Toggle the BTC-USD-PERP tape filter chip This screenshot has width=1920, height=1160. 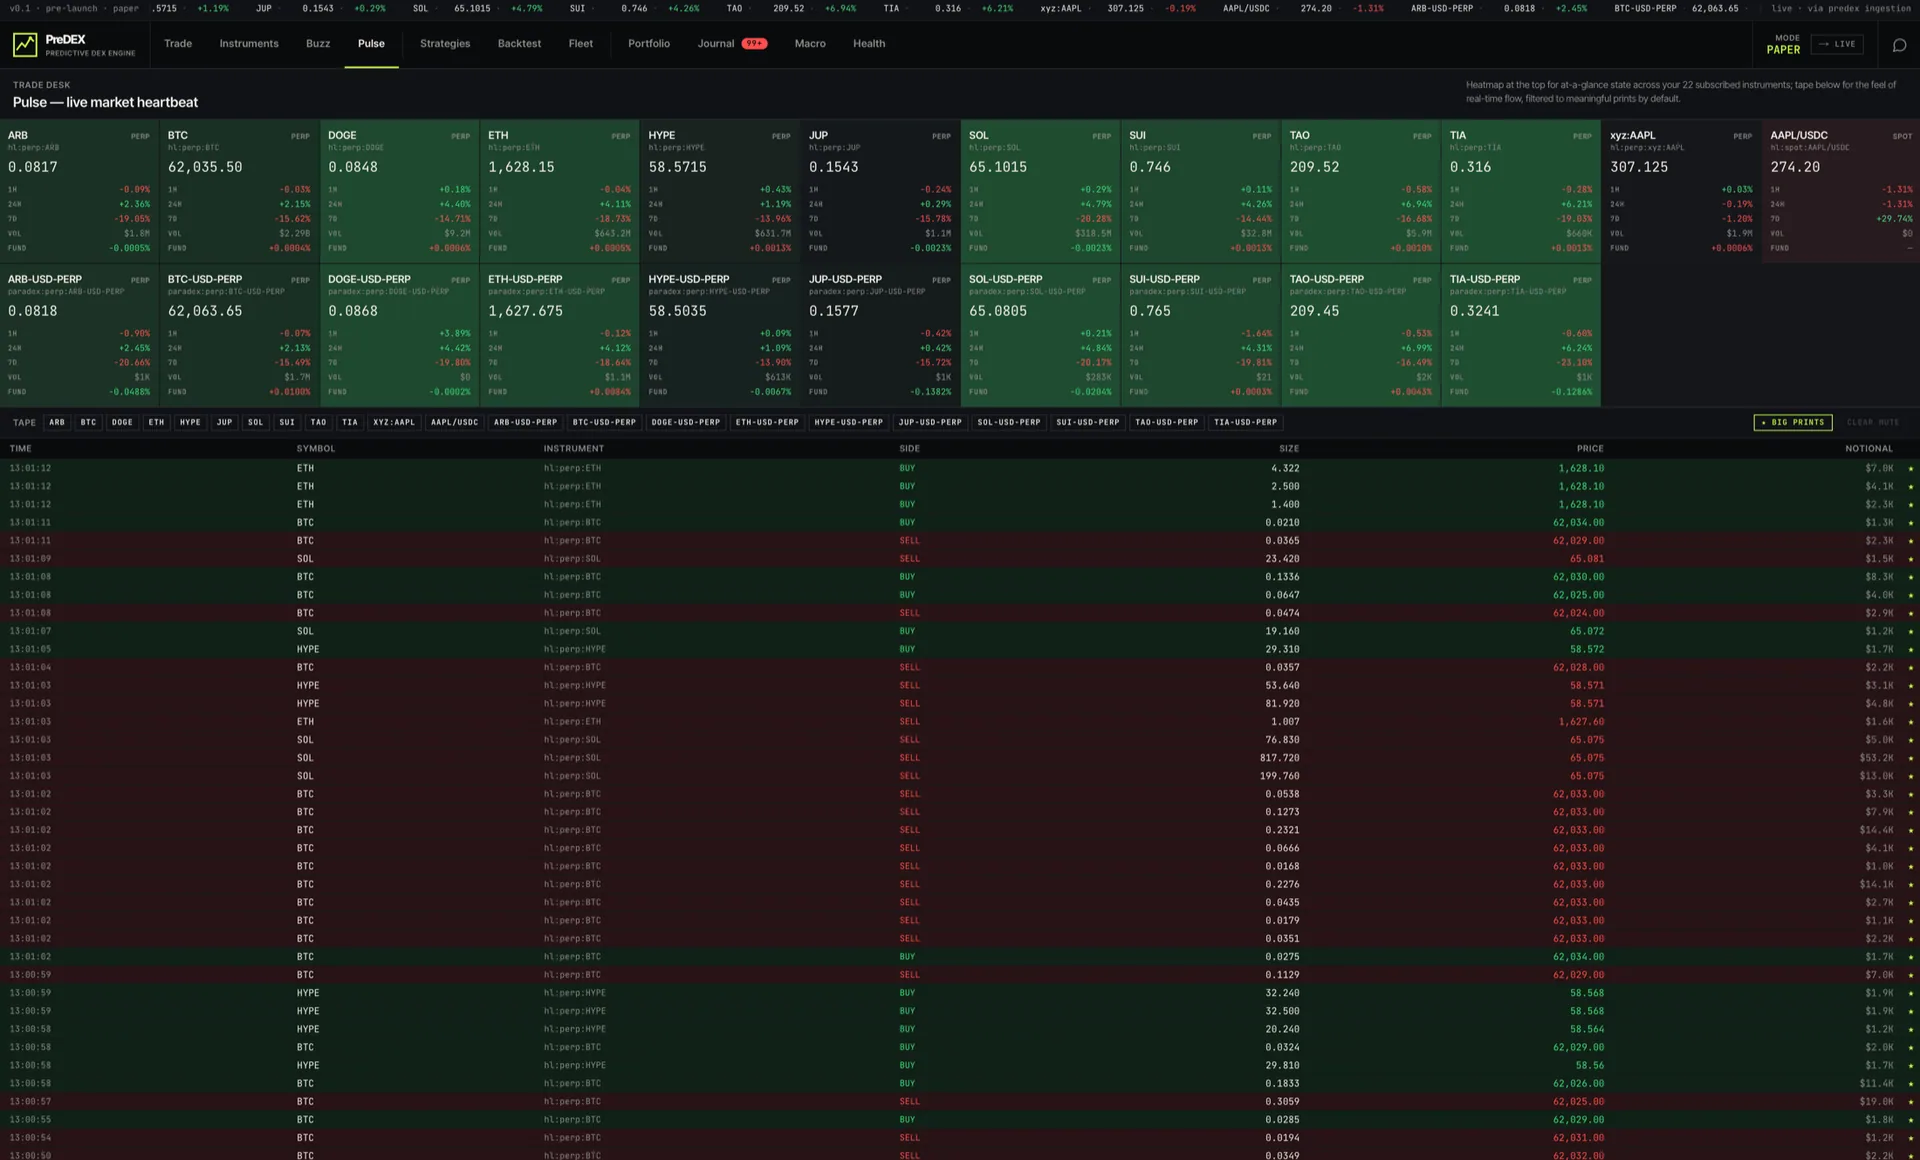(604, 422)
